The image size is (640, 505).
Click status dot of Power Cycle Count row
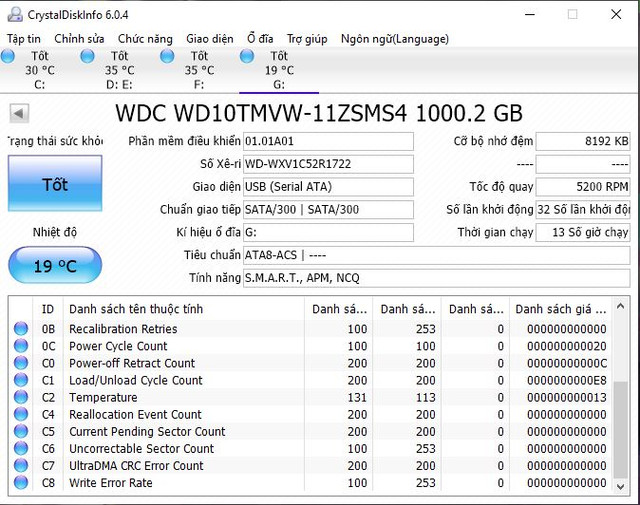[x=21, y=346]
